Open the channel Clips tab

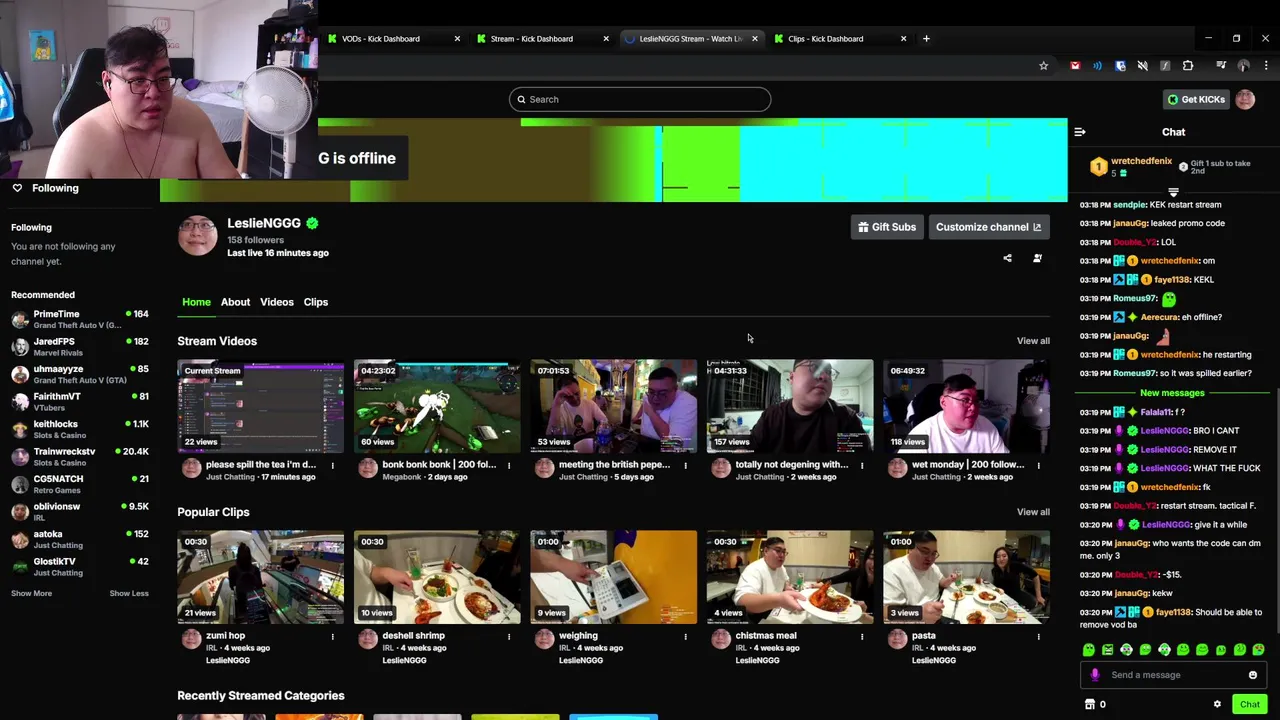pos(316,302)
